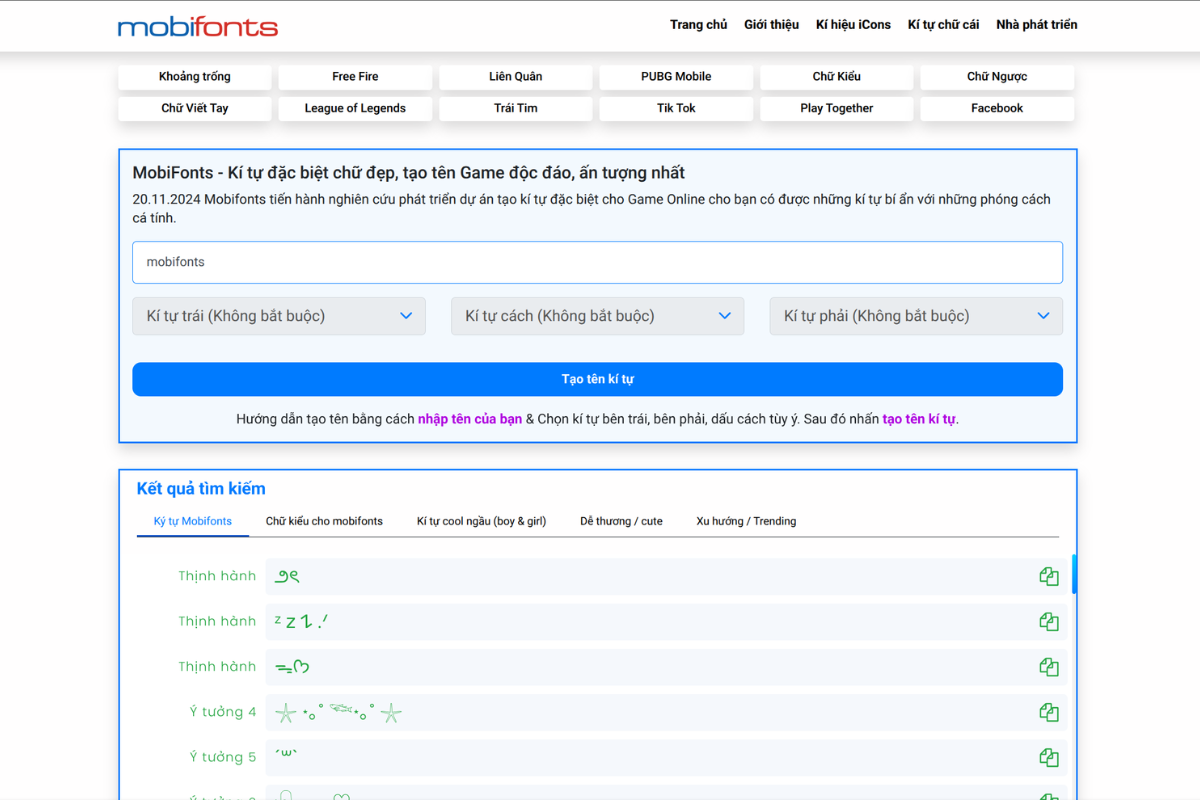The width and height of the screenshot is (1200, 800).
Task: Expand the Kí tự trái dropdown
Action: coord(279,316)
